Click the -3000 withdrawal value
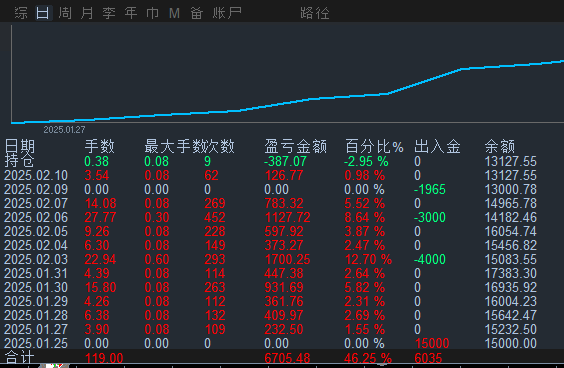564x368 pixels. [x=430, y=218]
